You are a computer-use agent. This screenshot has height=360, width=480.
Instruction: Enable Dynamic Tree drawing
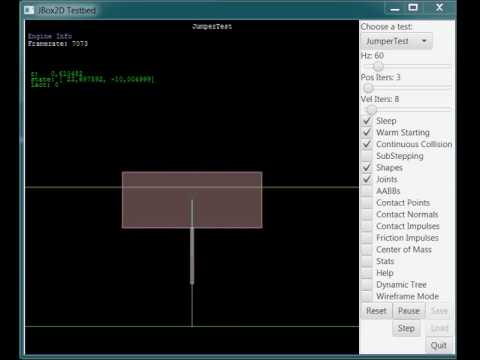(x=367, y=285)
